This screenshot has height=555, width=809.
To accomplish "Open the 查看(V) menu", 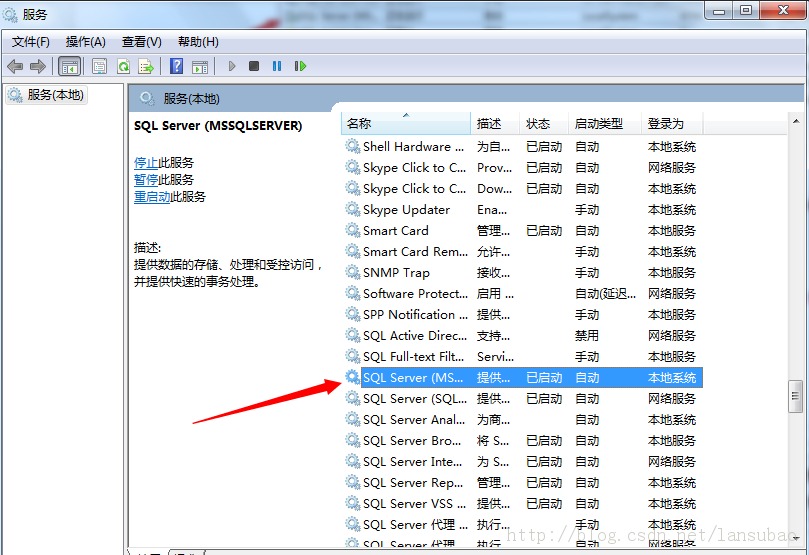I will coord(141,42).
